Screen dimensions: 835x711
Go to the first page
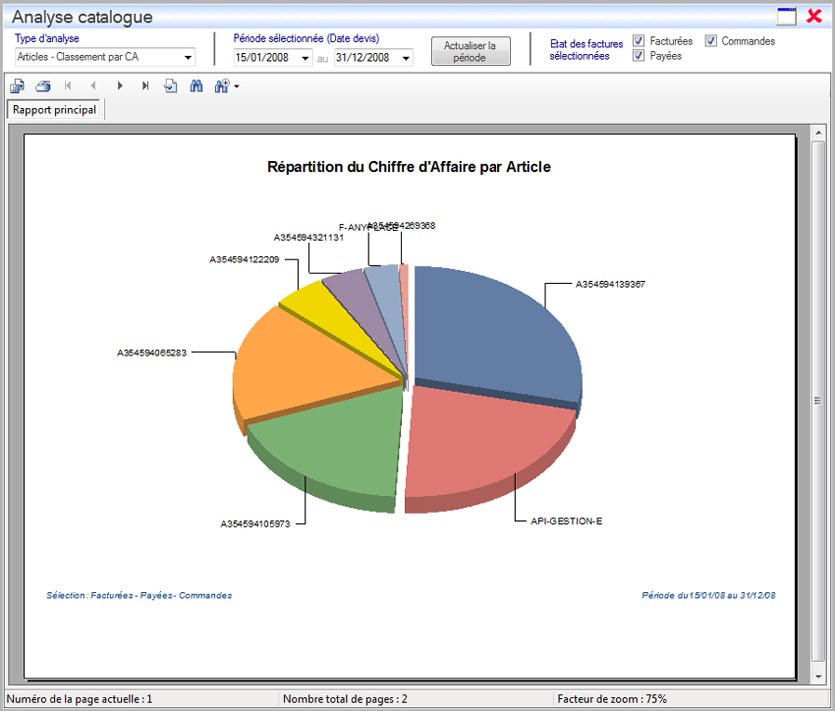pos(68,86)
